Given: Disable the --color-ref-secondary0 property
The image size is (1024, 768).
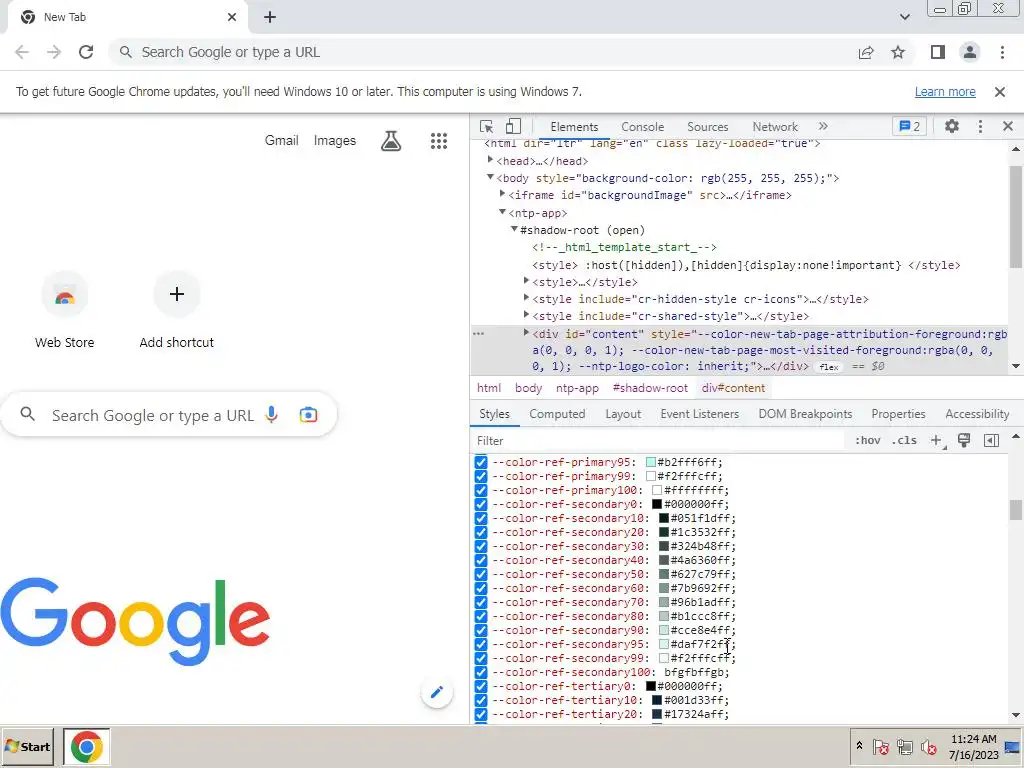Looking at the screenshot, I should [x=481, y=504].
